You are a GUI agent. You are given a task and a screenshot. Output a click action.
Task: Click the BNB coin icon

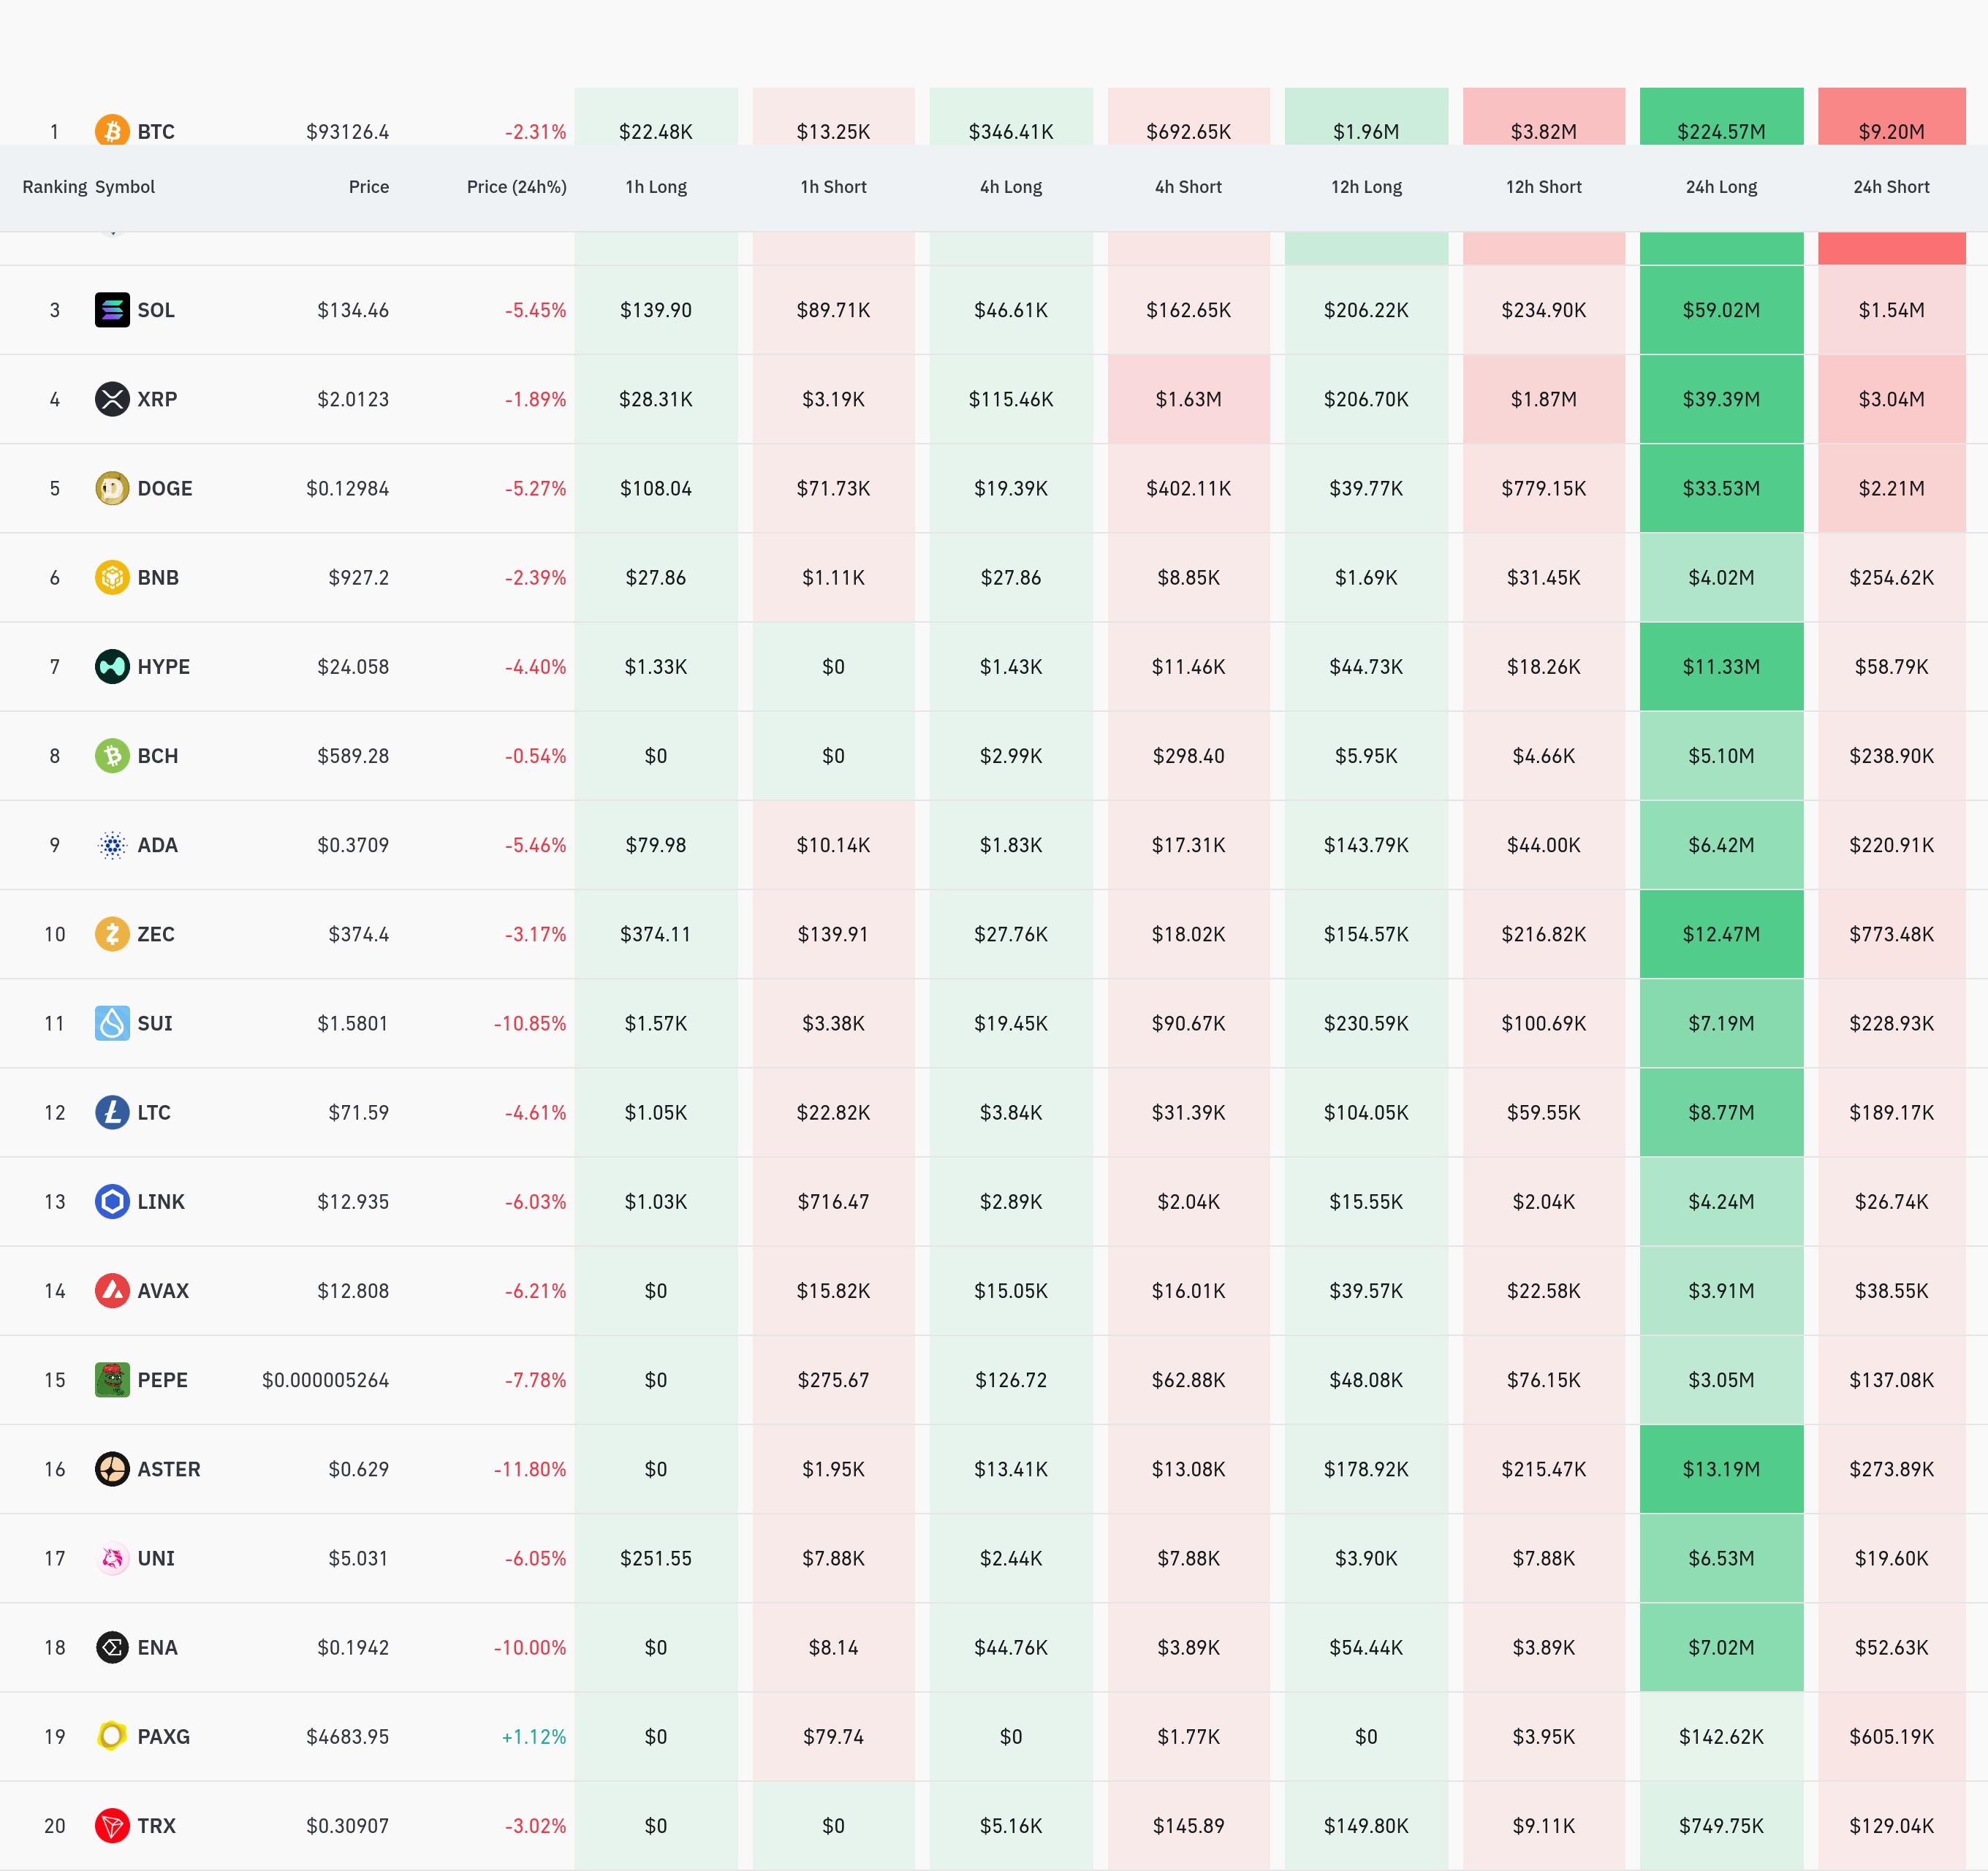click(x=112, y=577)
